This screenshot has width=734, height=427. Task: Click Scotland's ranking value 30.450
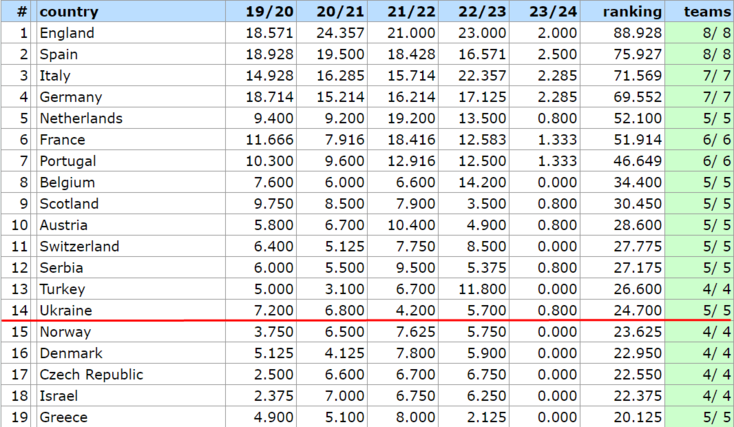click(638, 204)
